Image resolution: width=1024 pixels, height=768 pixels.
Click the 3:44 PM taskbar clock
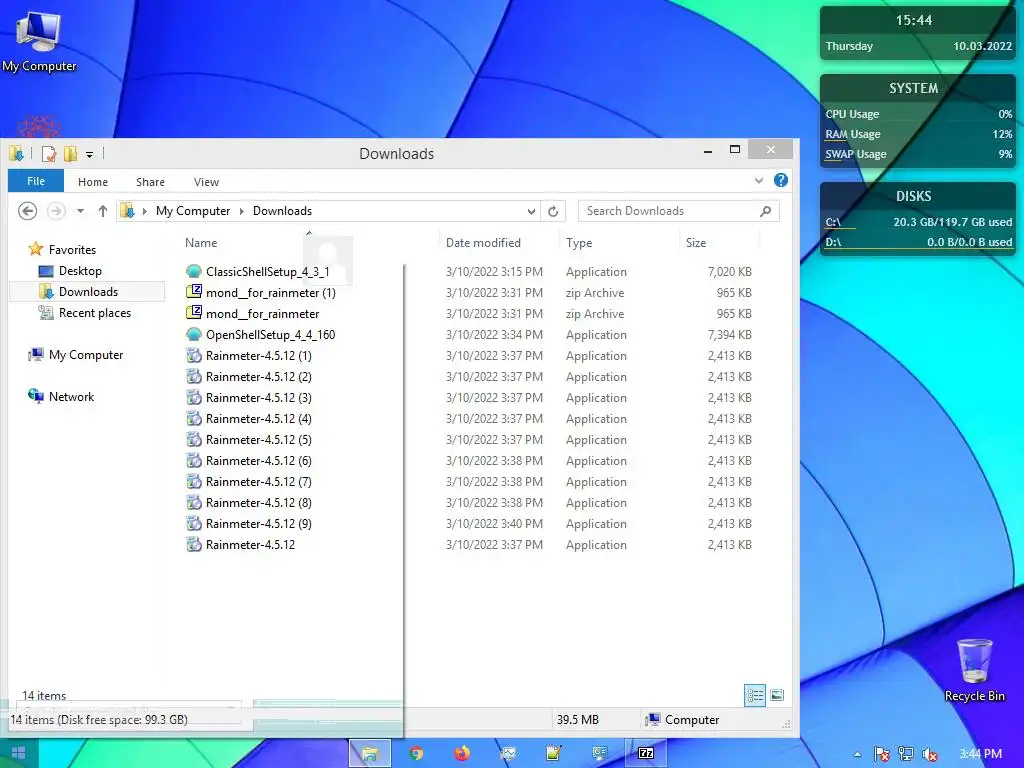980,754
